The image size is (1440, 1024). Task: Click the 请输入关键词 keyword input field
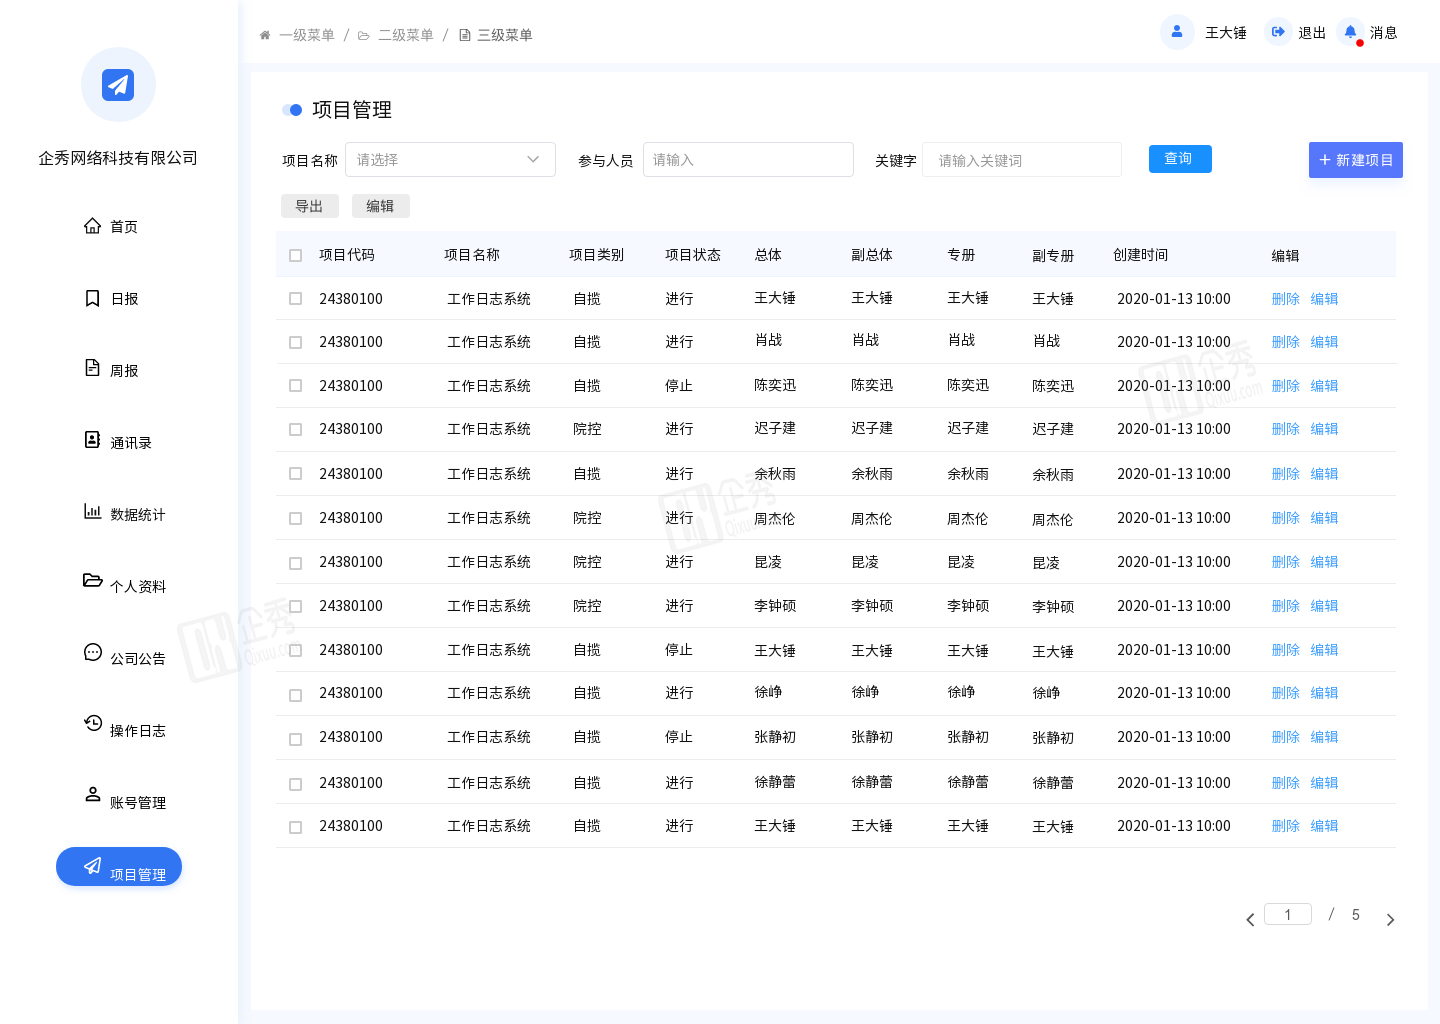1021,160
